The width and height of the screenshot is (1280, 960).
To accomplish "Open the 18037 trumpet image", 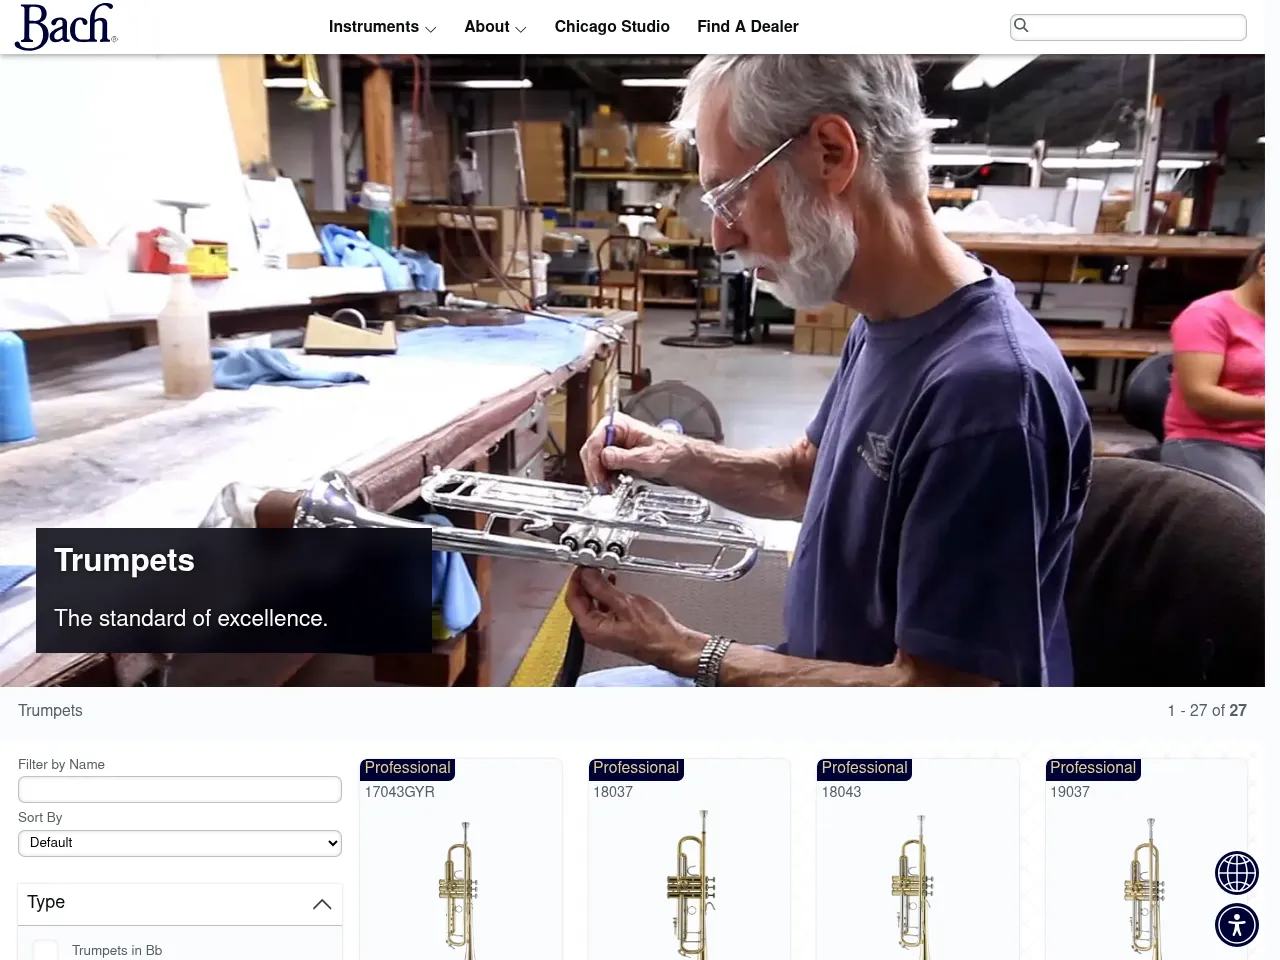I will tap(689, 885).
